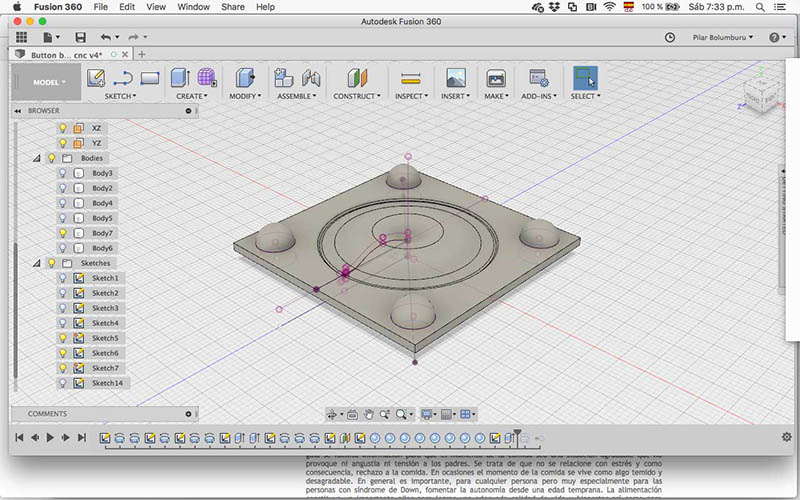Select the Rectangle sketch tool icon

point(150,78)
